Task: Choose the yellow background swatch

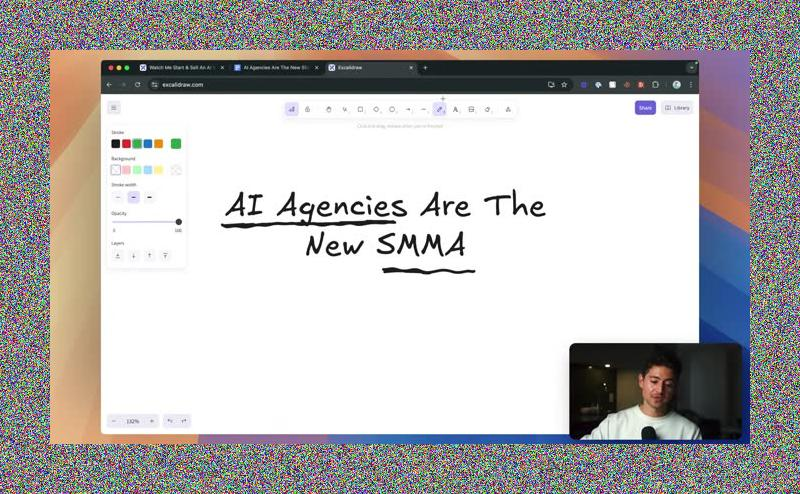Action: click(x=159, y=170)
